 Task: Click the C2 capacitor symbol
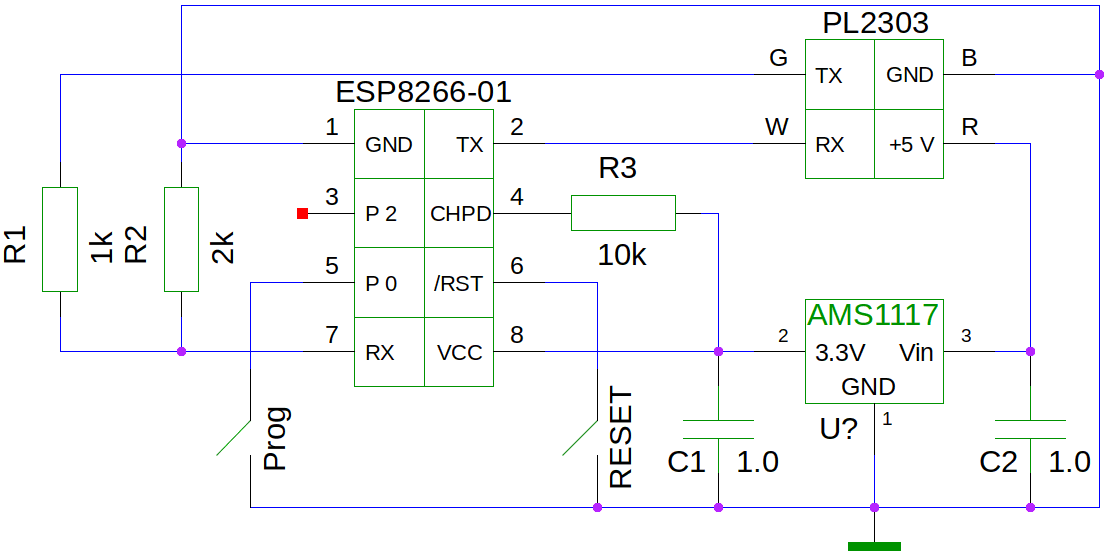(x=1030, y=429)
